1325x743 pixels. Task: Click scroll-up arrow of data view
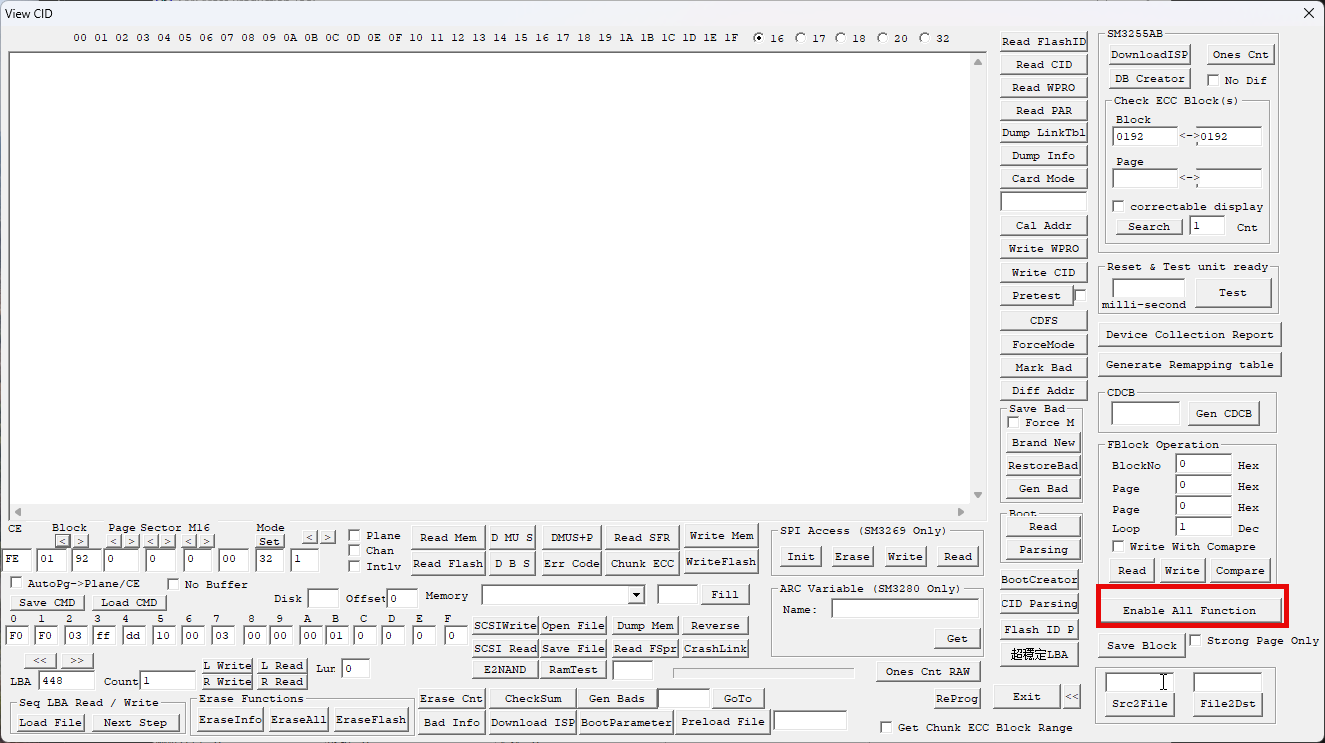pos(979,62)
